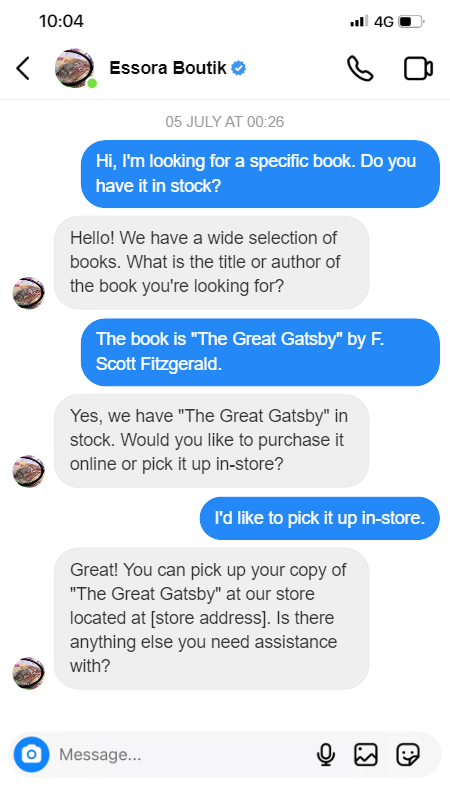Tap the avatar beside the [store address] reply
The image size is (450, 796).
click(x=28, y=673)
